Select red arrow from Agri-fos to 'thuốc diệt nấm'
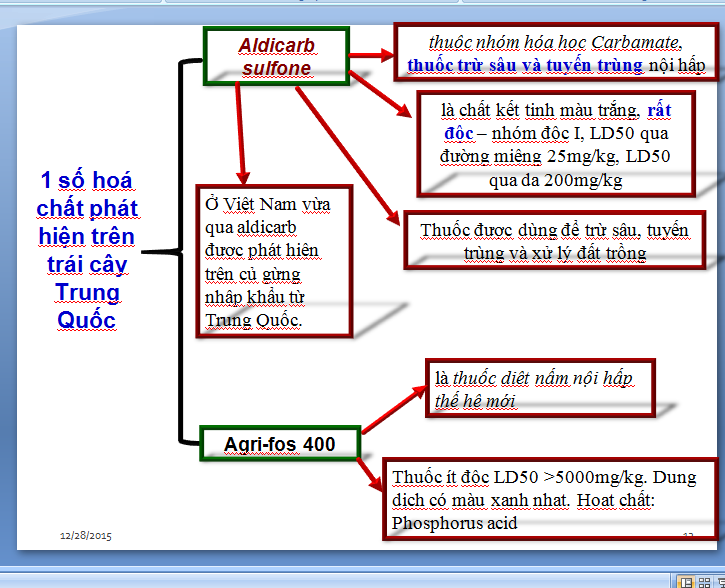 point(393,408)
